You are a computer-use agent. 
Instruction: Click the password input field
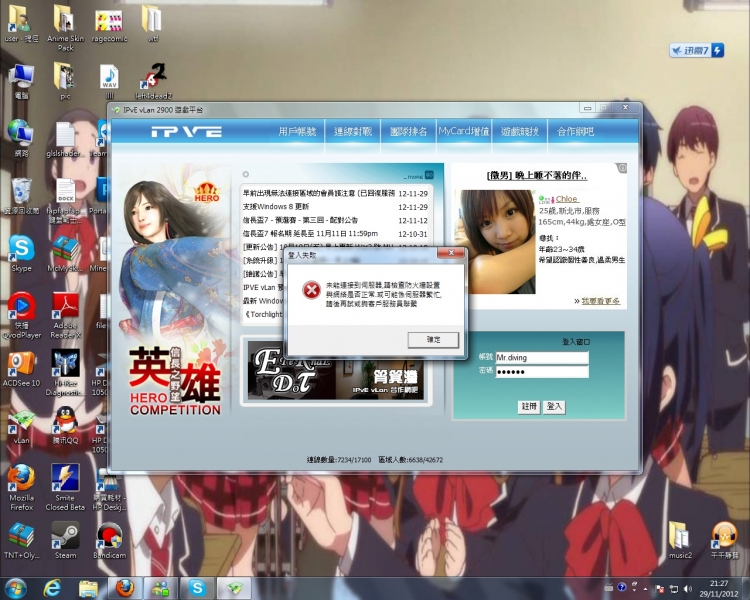coord(542,372)
